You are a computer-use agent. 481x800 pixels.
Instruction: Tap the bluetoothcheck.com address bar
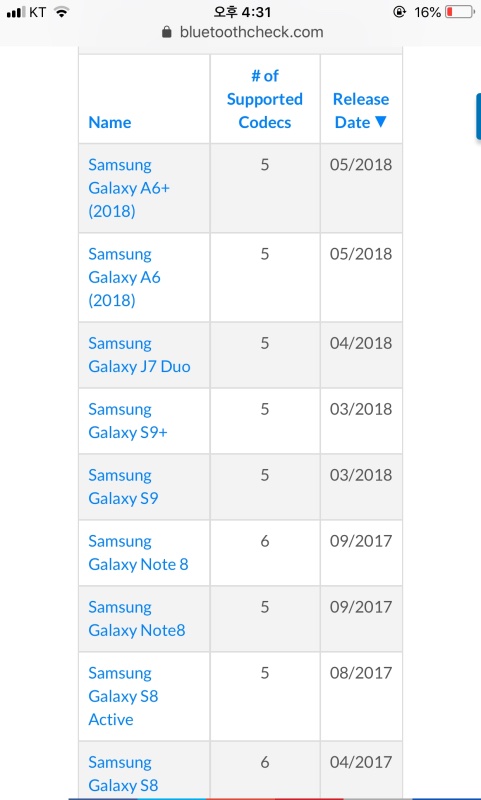pos(242,32)
